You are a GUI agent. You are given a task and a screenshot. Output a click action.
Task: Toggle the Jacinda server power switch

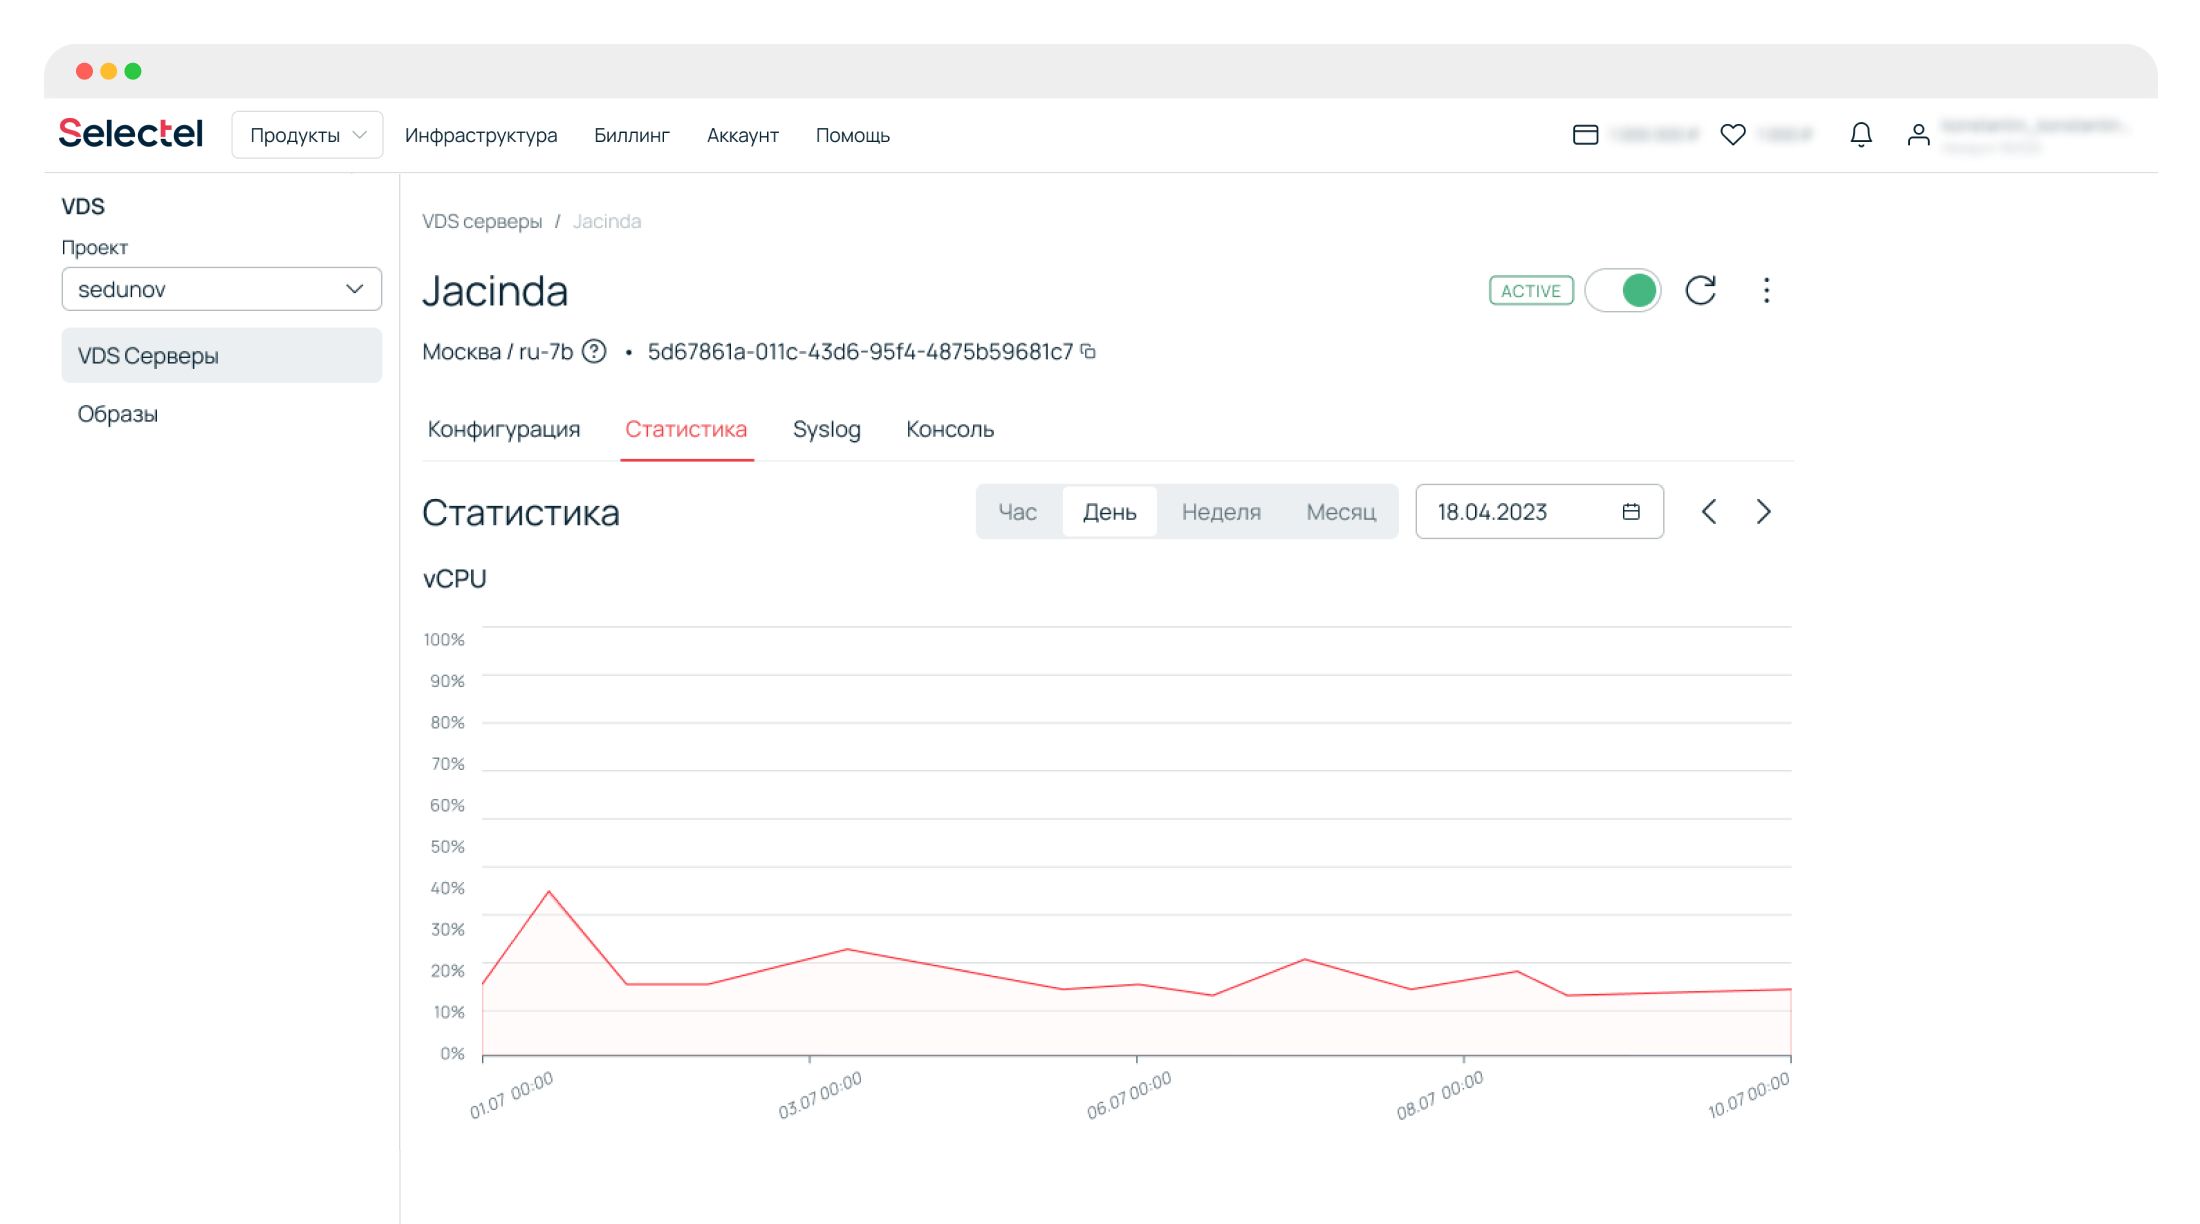click(x=1622, y=291)
